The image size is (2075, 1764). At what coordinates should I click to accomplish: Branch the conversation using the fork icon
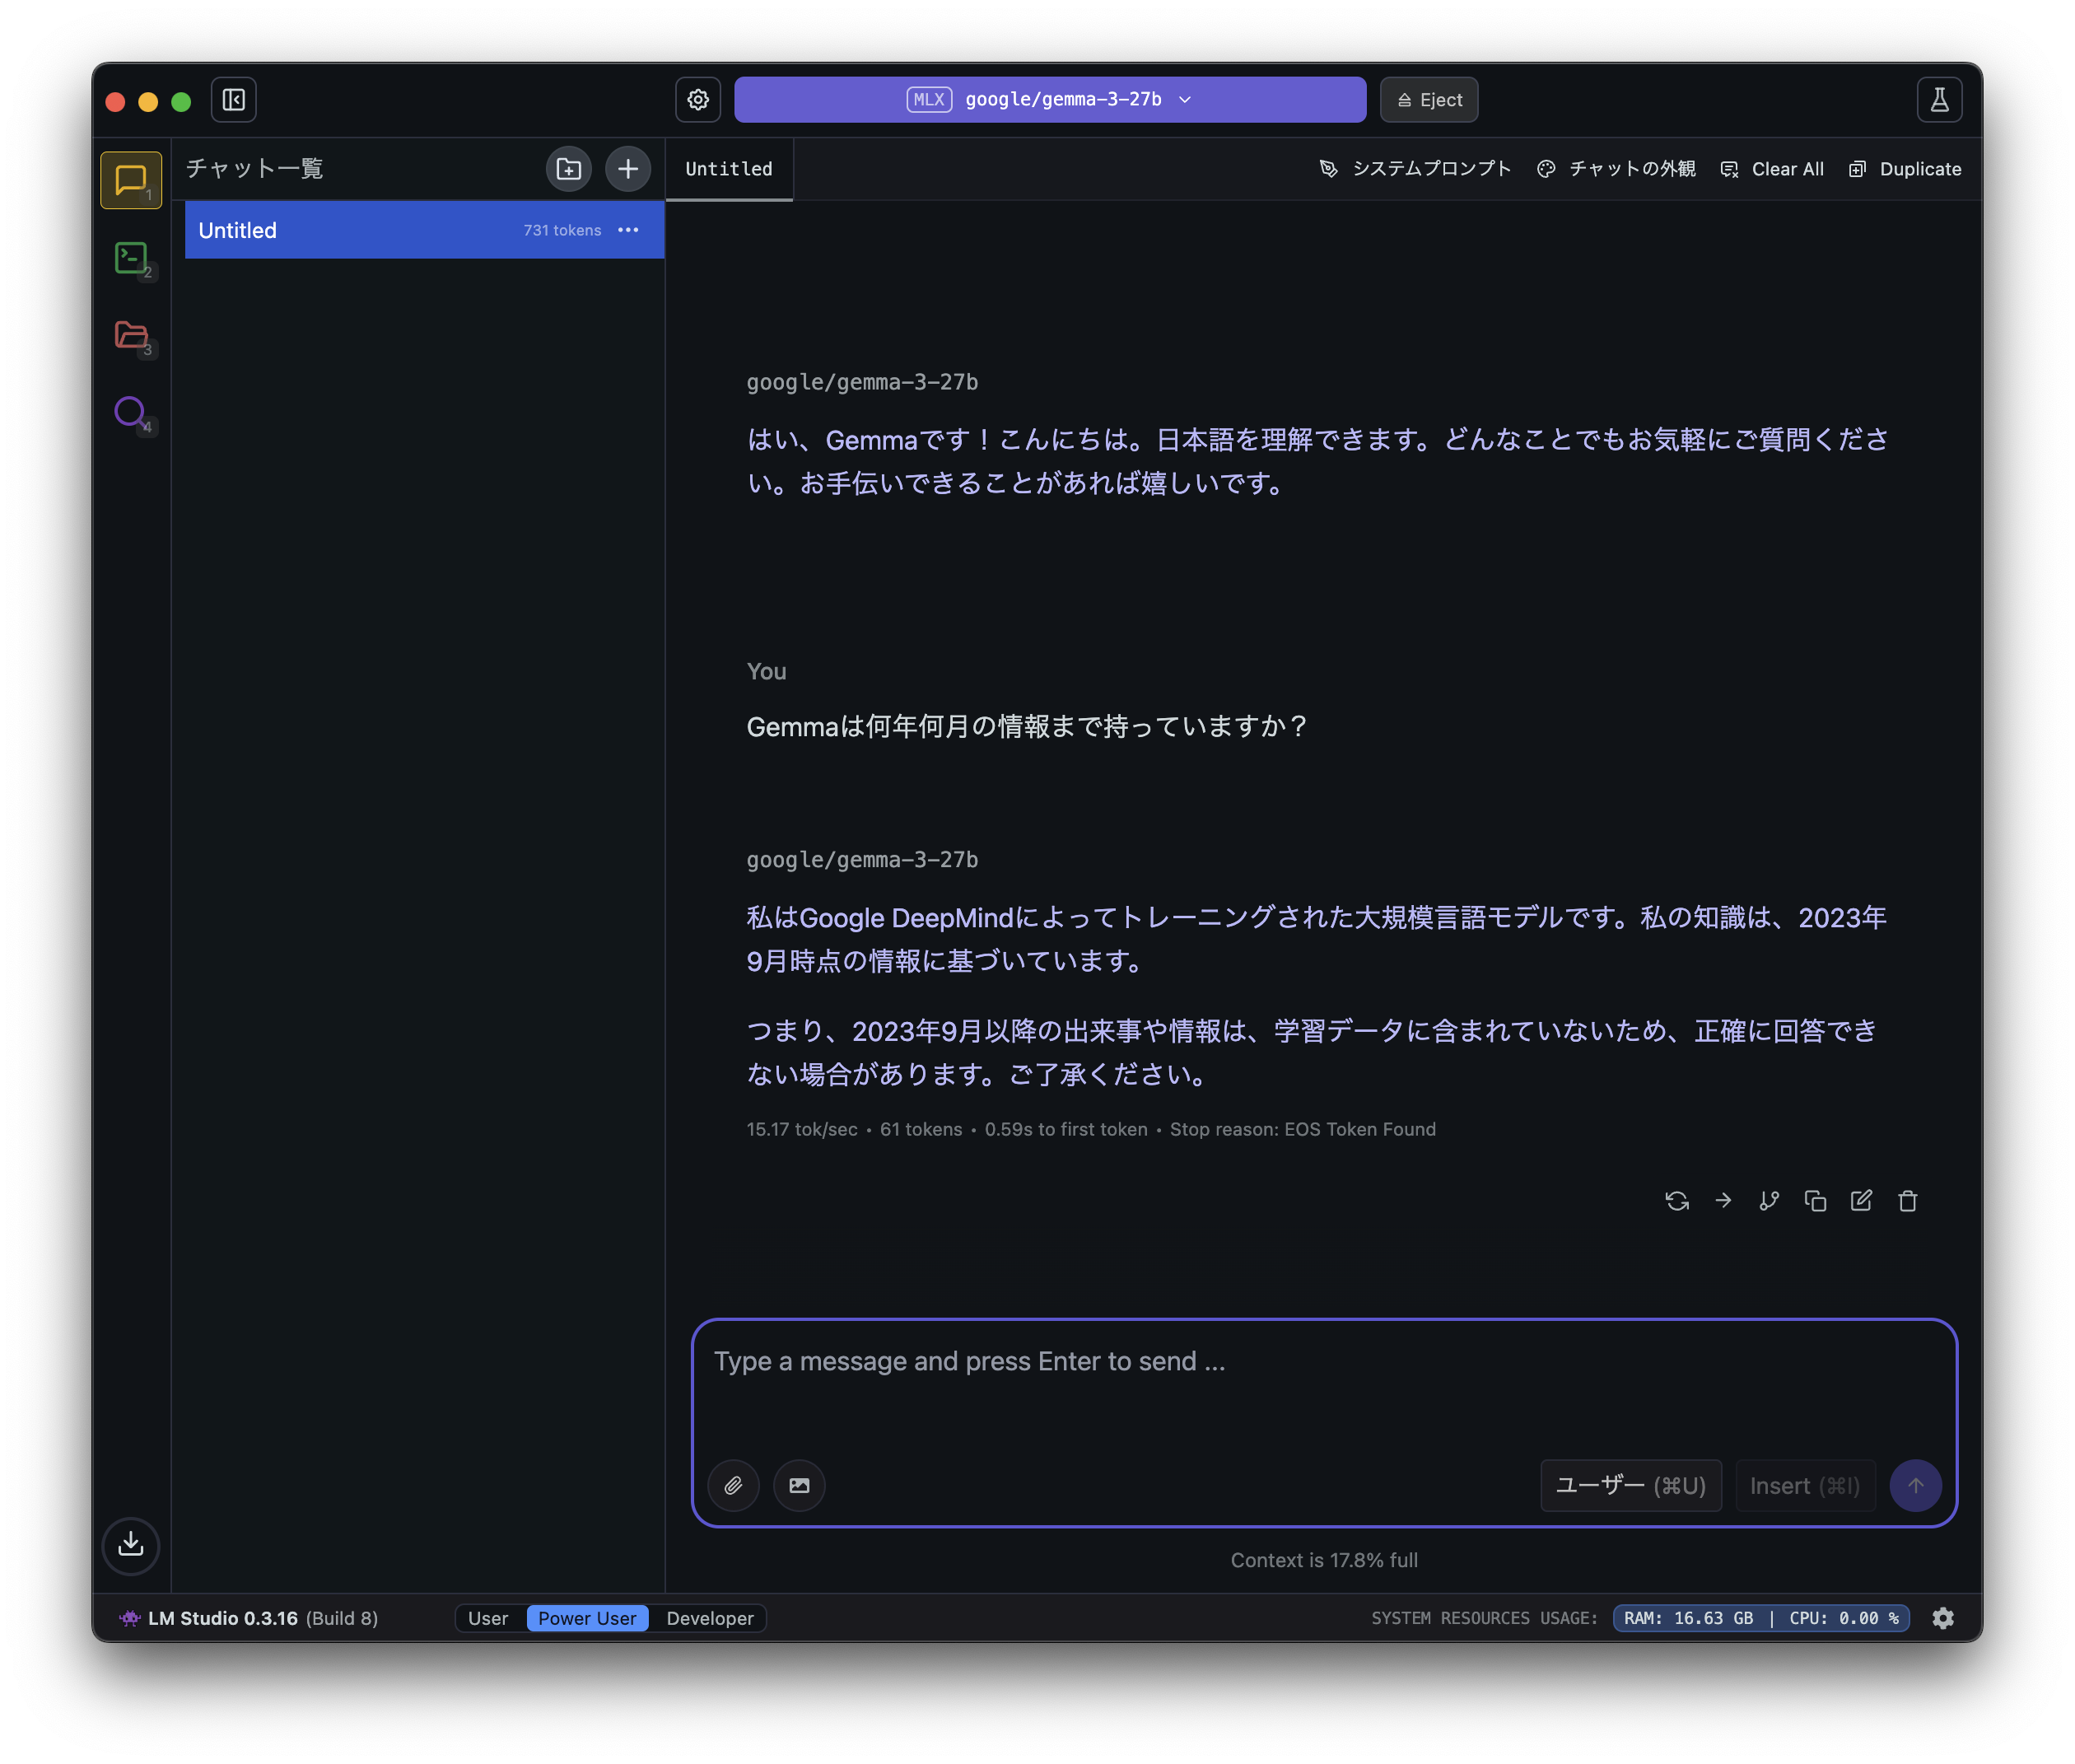point(1769,1200)
